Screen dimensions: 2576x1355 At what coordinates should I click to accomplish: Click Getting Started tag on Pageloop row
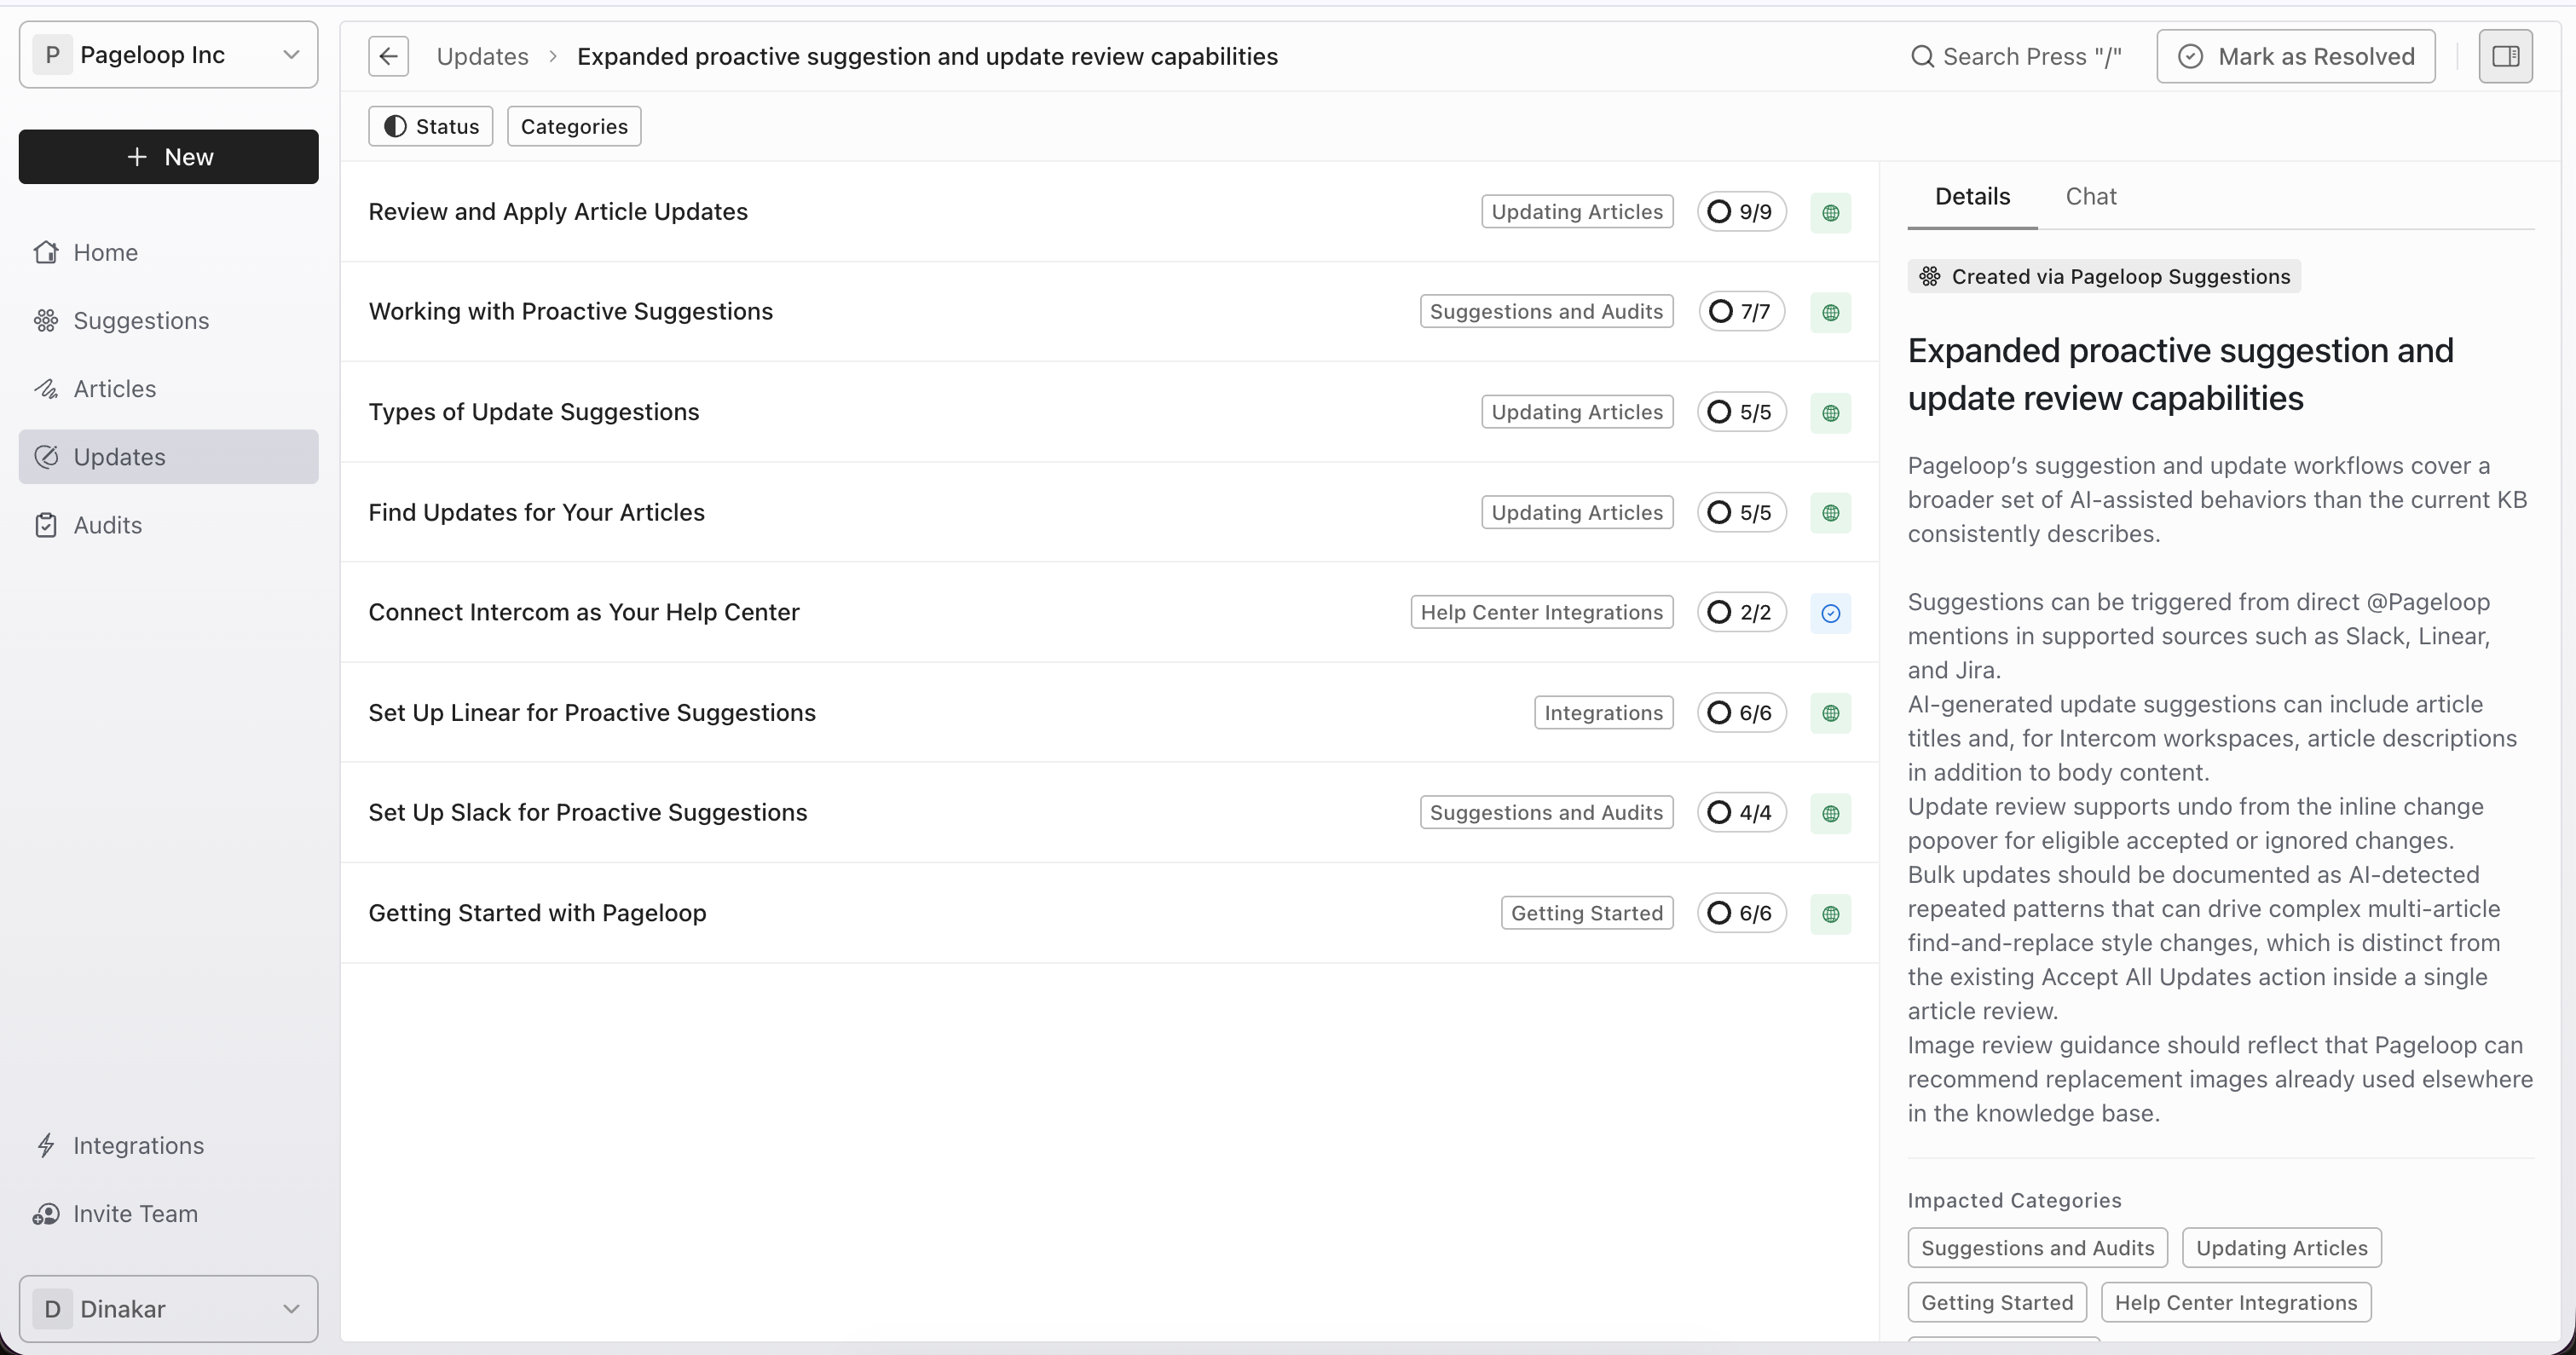[1586, 913]
